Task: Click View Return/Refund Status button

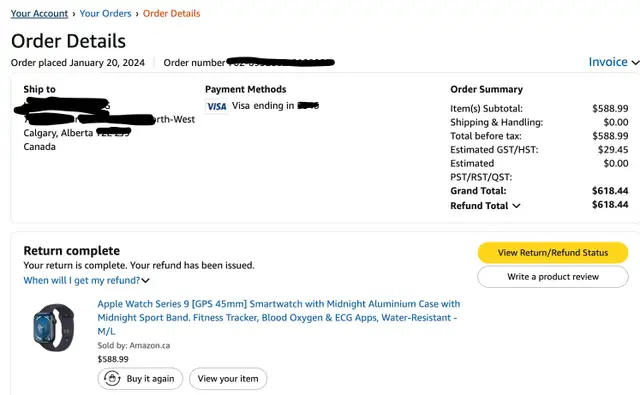Action: pyautogui.click(x=553, y=253)
